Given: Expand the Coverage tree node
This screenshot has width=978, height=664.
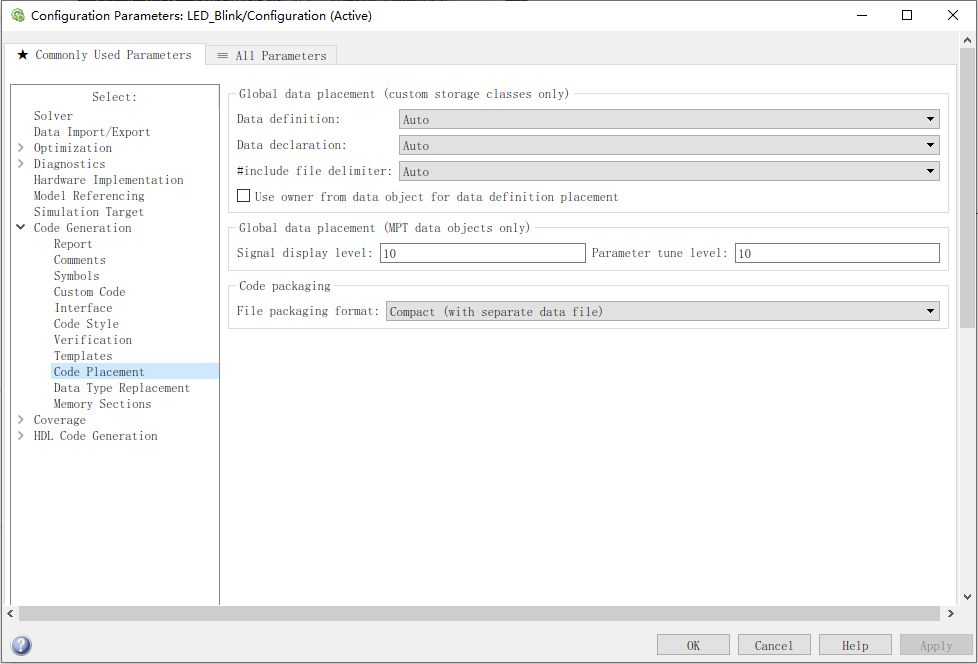Looking at the screenshot, I should (x=21, y=420).
